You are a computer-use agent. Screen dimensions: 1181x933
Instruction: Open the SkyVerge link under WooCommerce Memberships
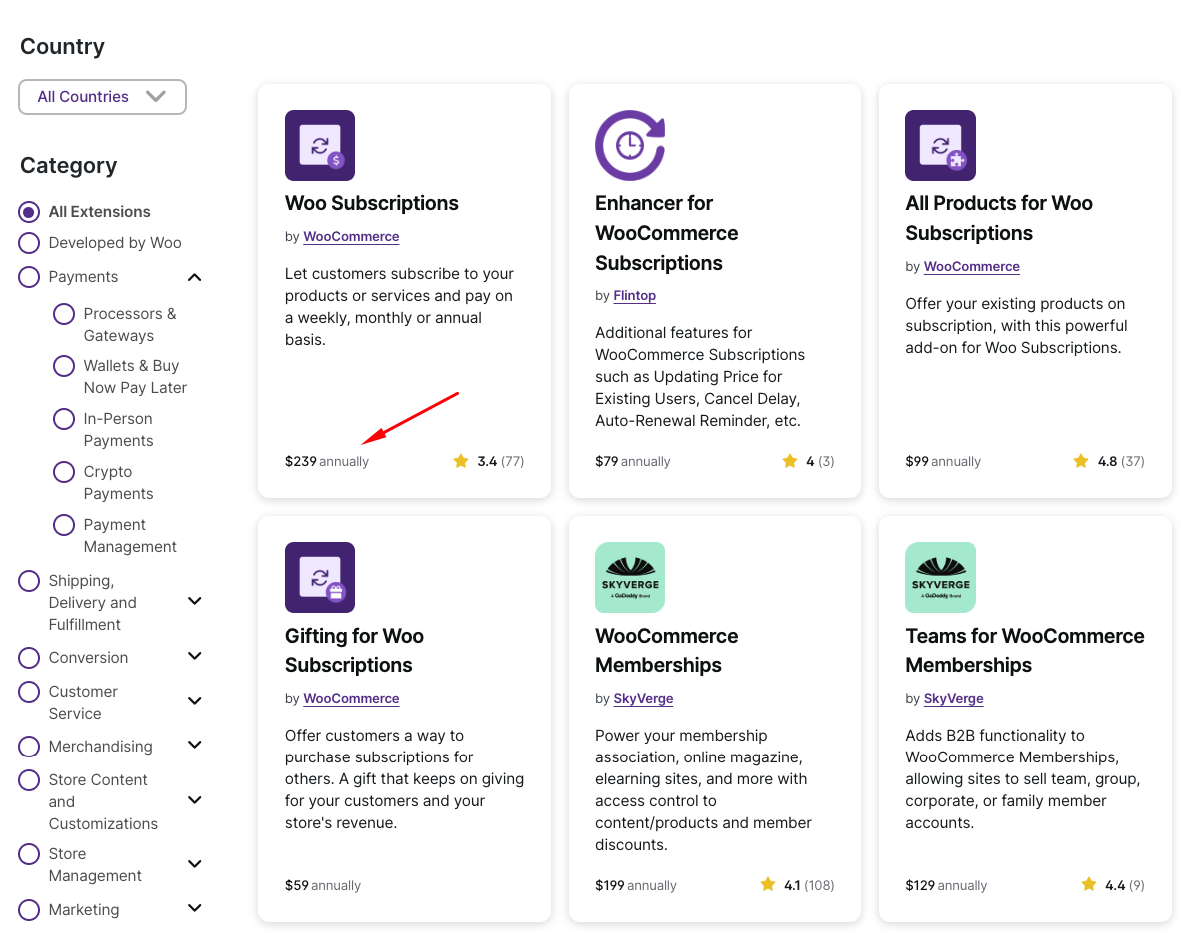643,699
